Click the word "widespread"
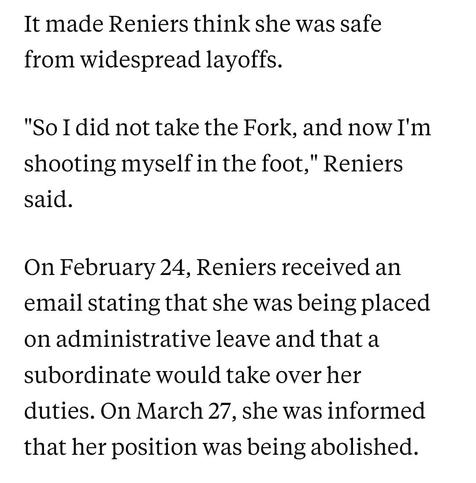The width and height of the screenshot is (476, 483). click(x=140, y=60)
